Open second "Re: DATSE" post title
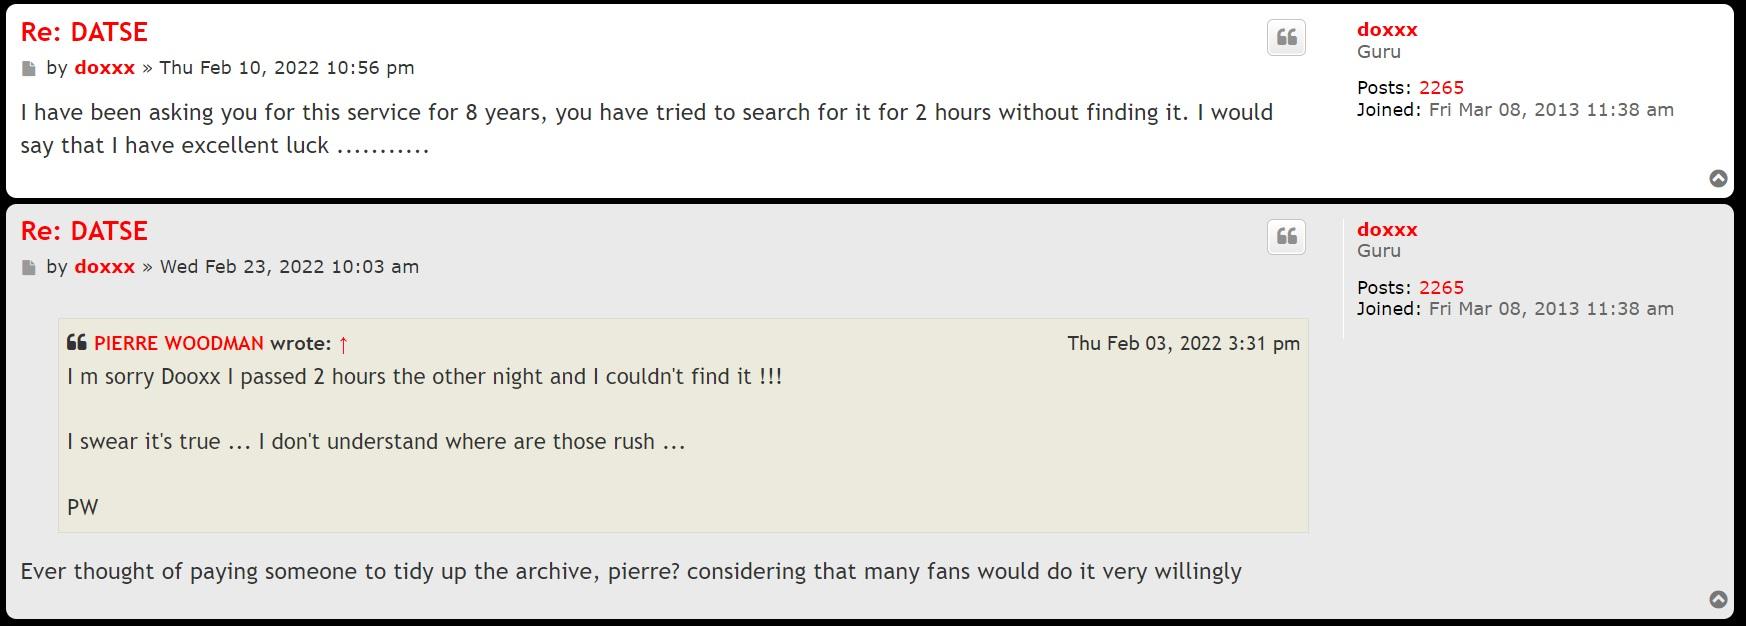The image size is (1746, 626). coord(84,231)
